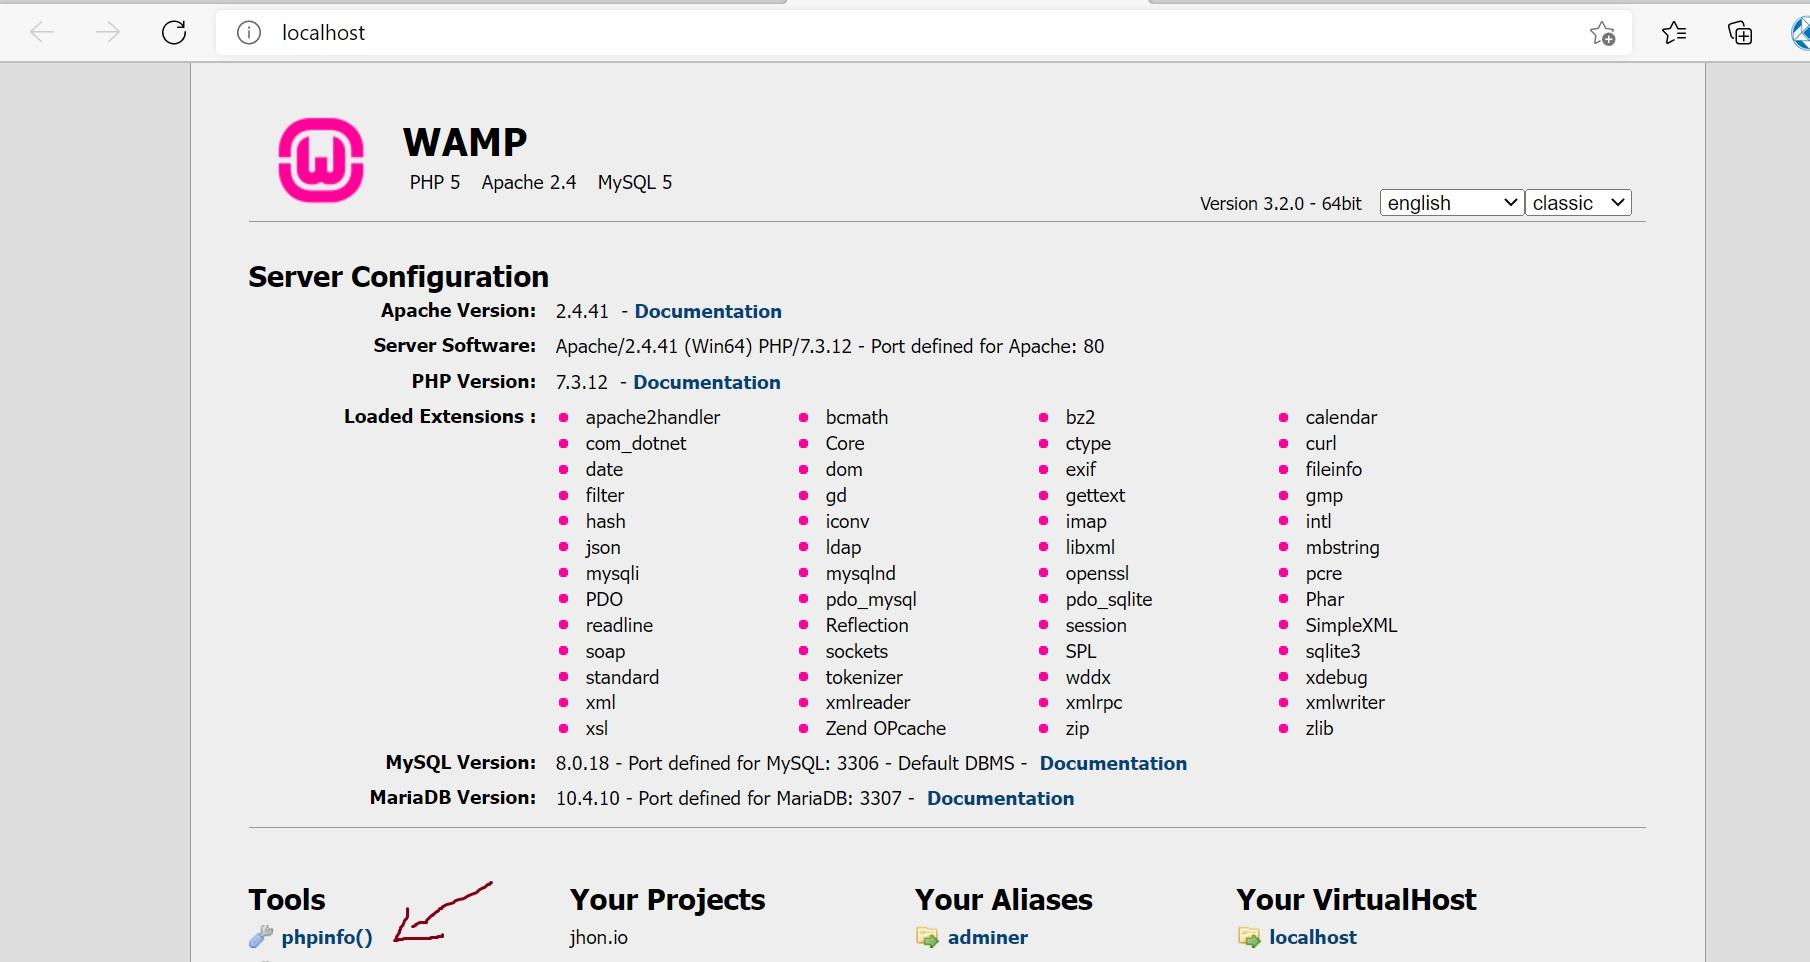Open MariaDB Documentation
The height and width of the screenshot is (962, 1810).
1000,798
